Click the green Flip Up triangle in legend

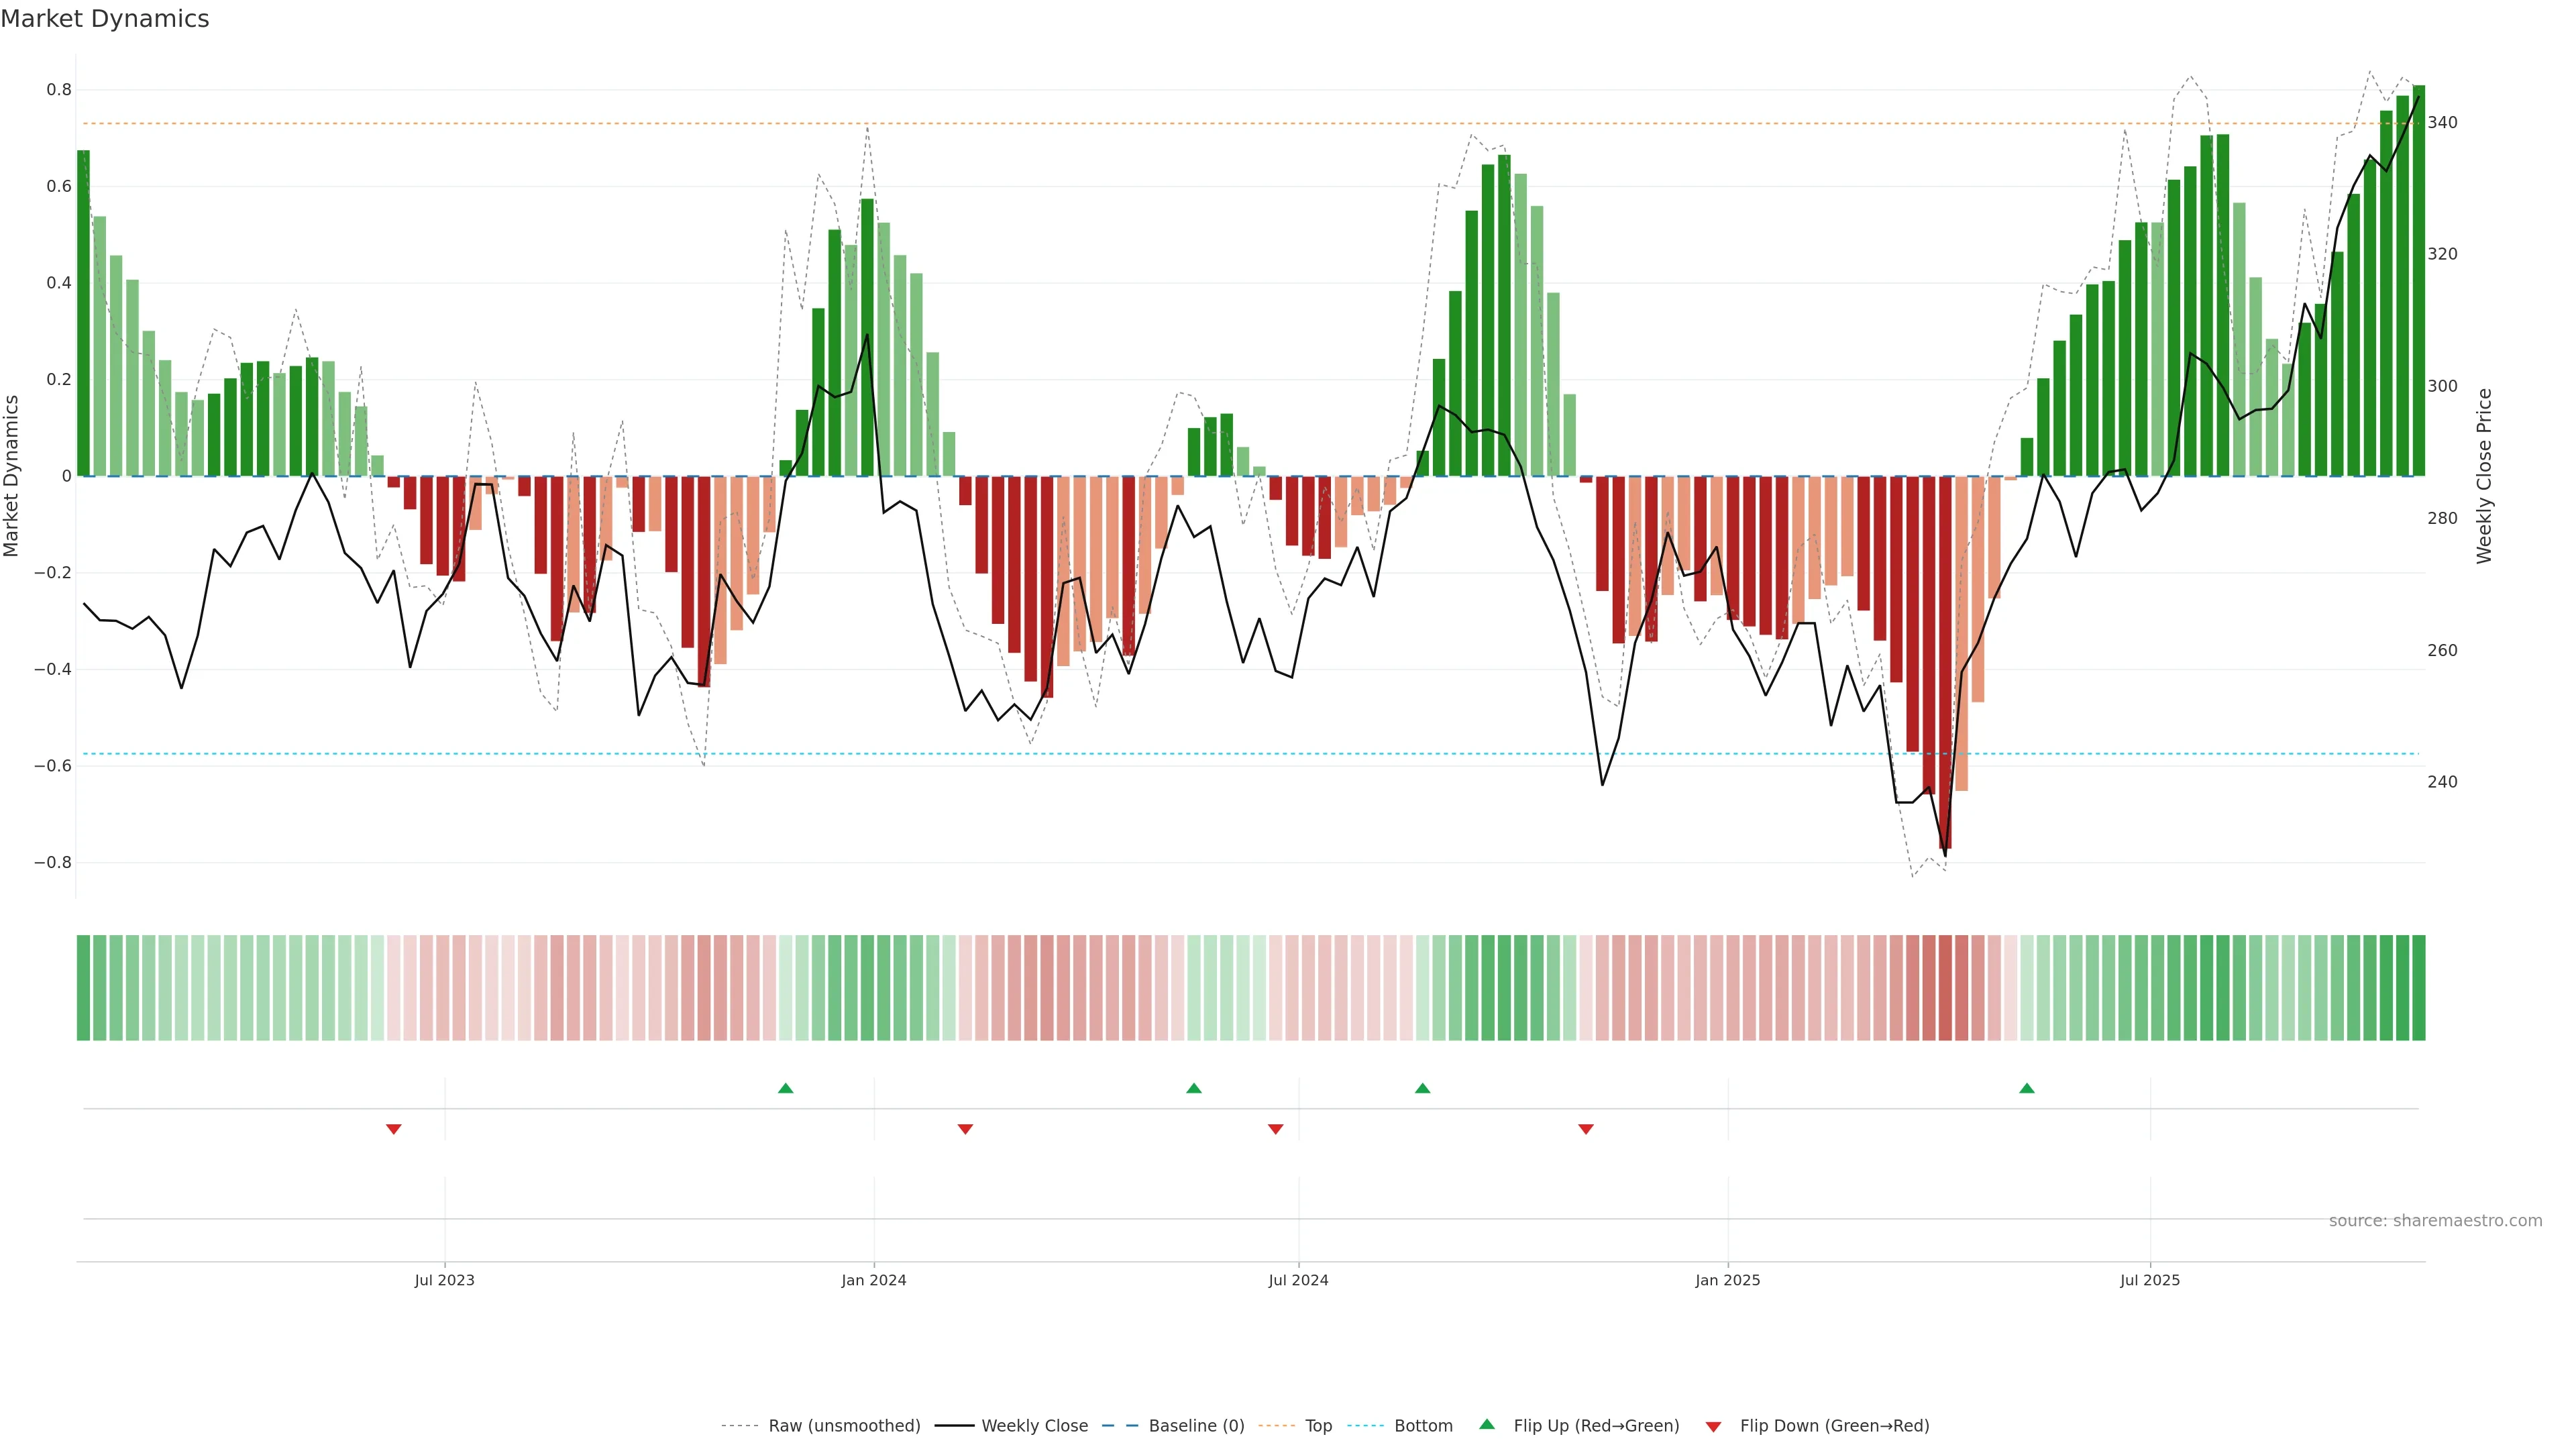click(x=1487, y=1424)
